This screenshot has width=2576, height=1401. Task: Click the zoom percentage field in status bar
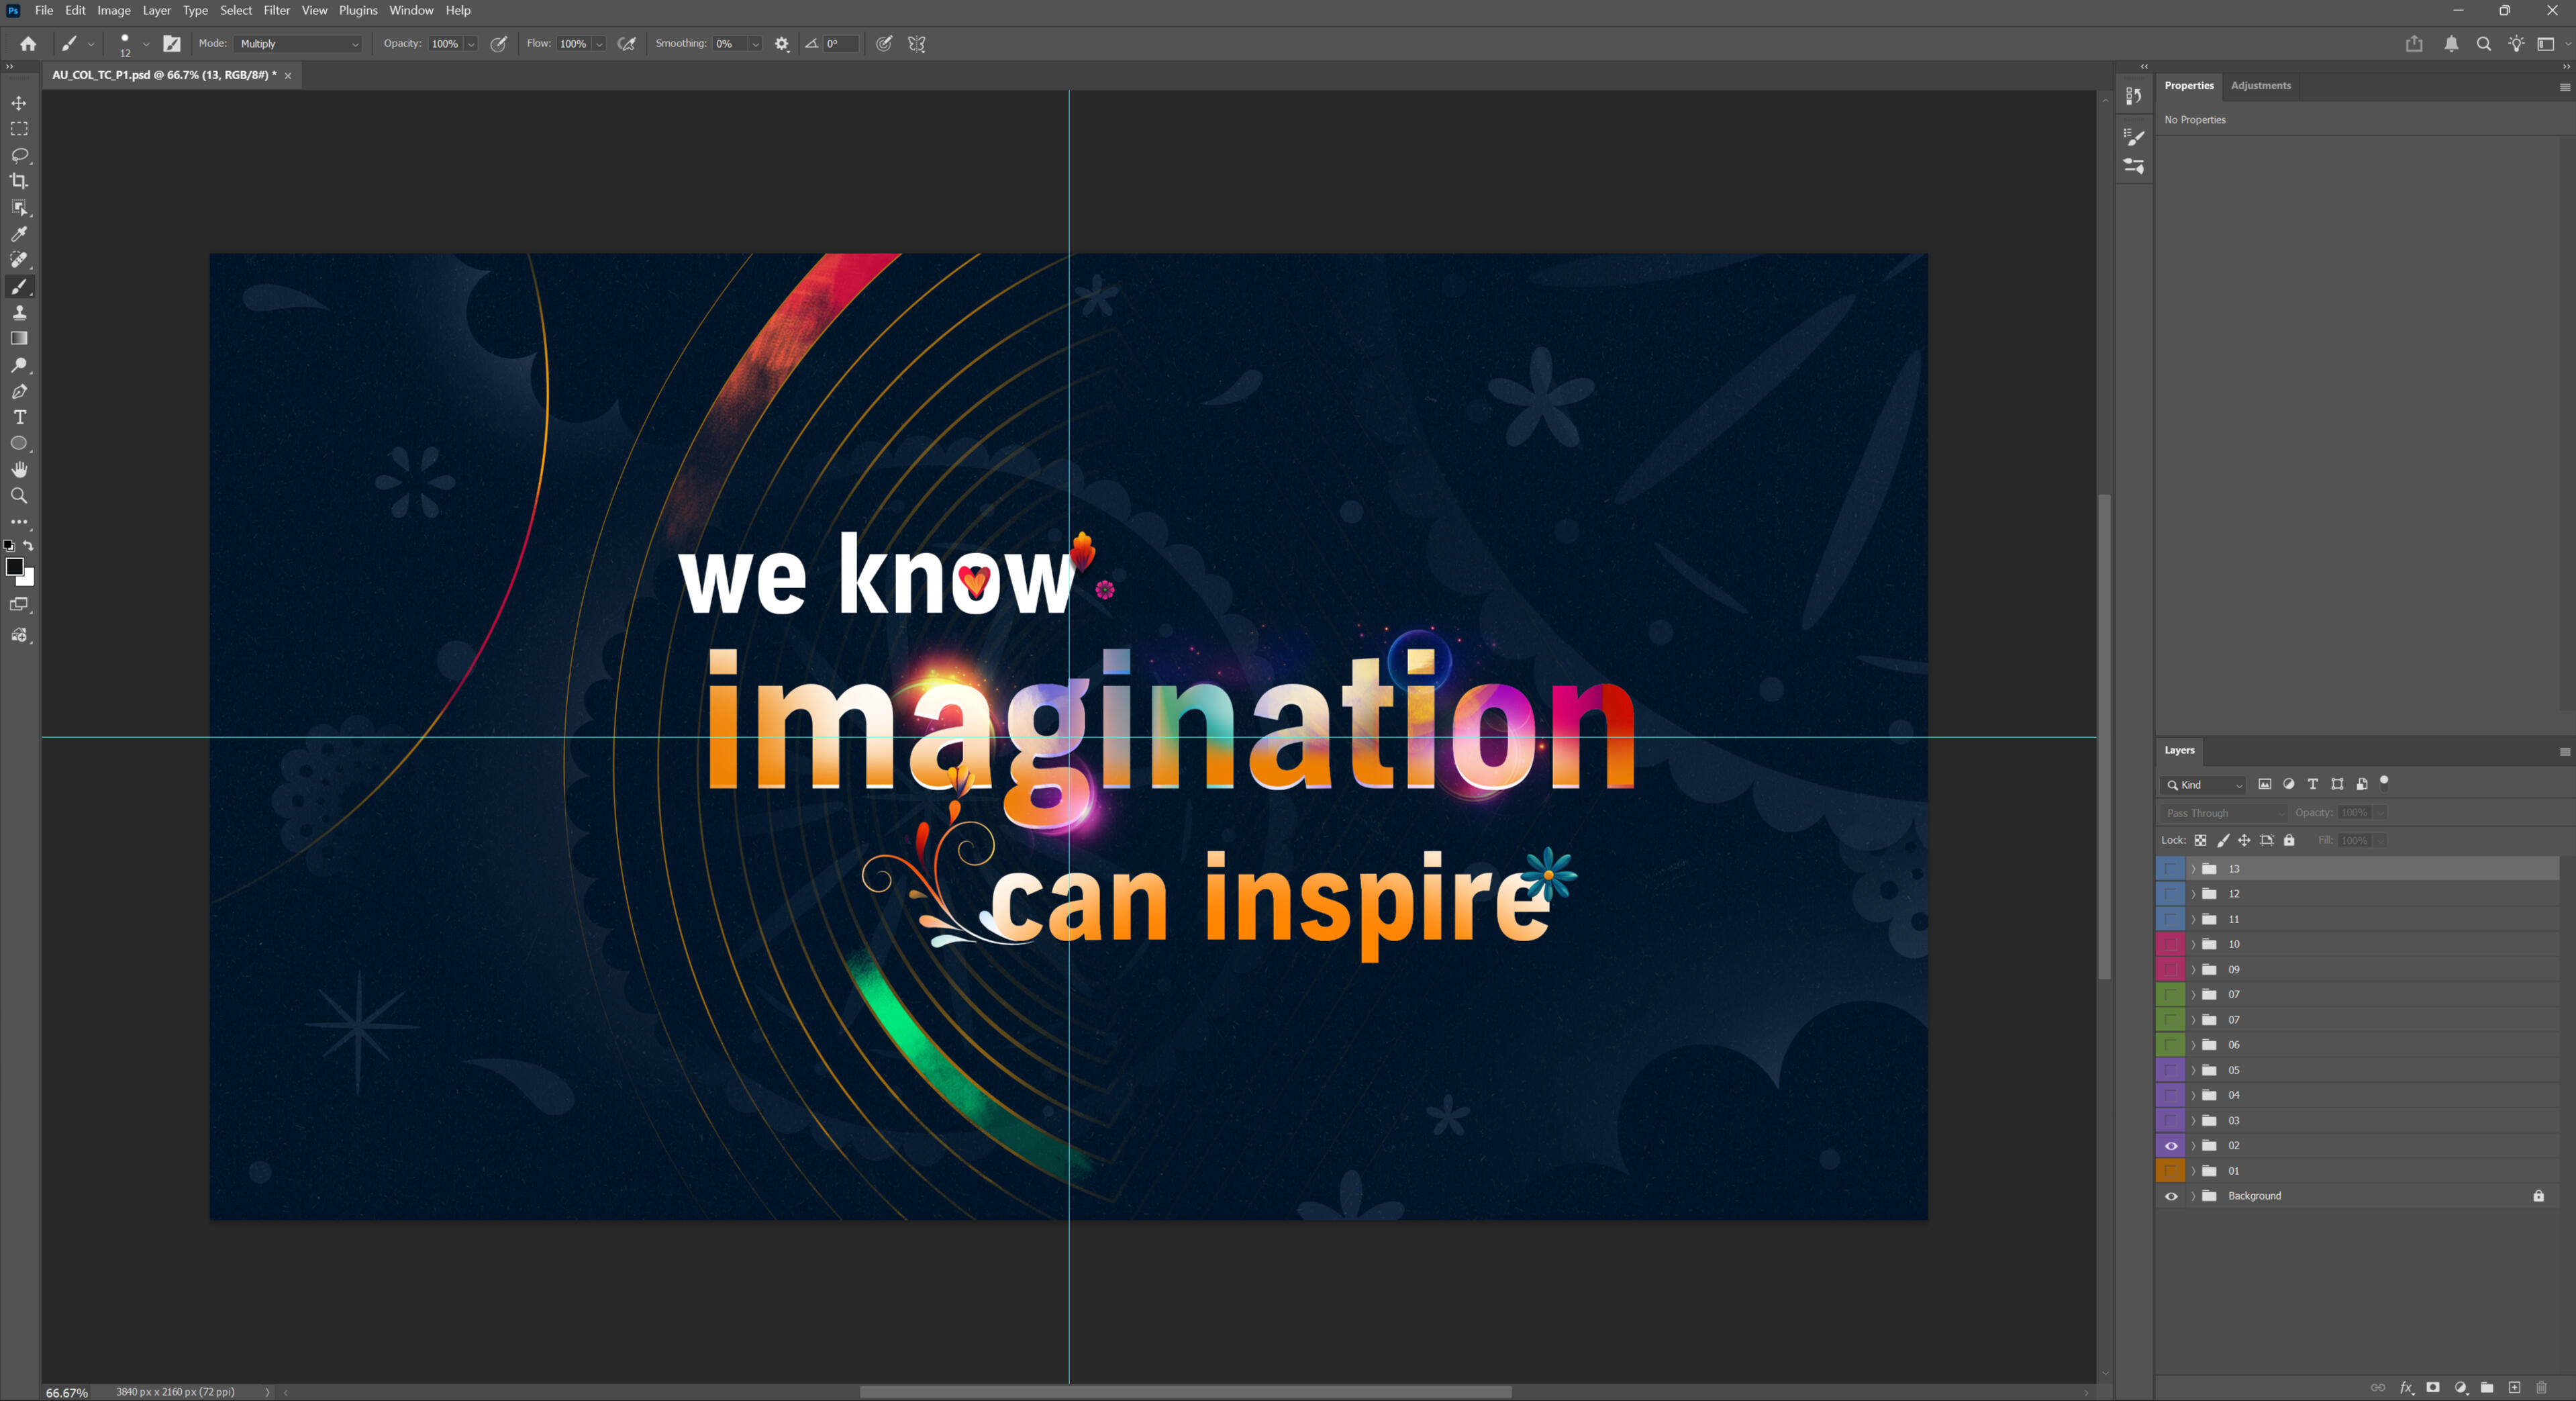67,1392
